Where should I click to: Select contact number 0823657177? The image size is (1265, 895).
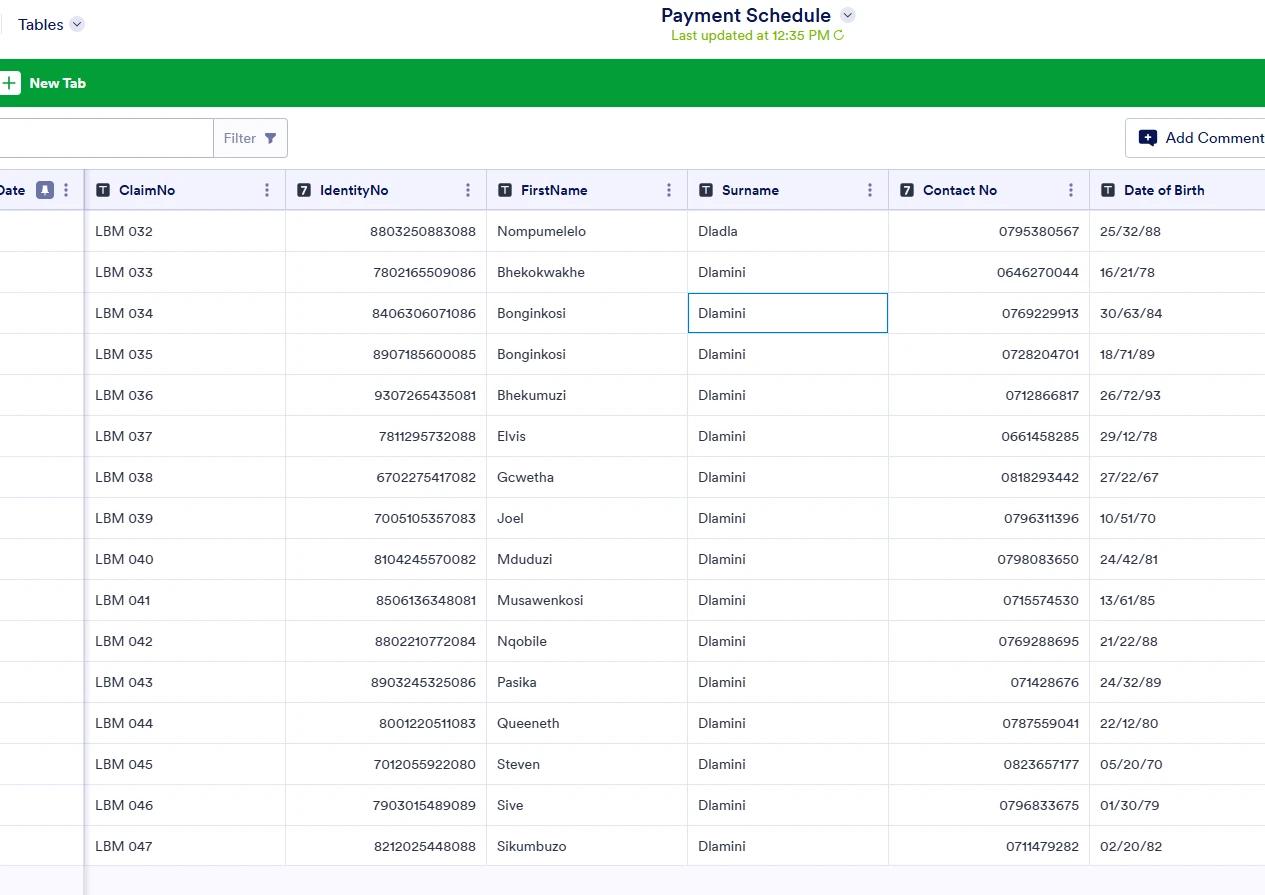point(989,764)
